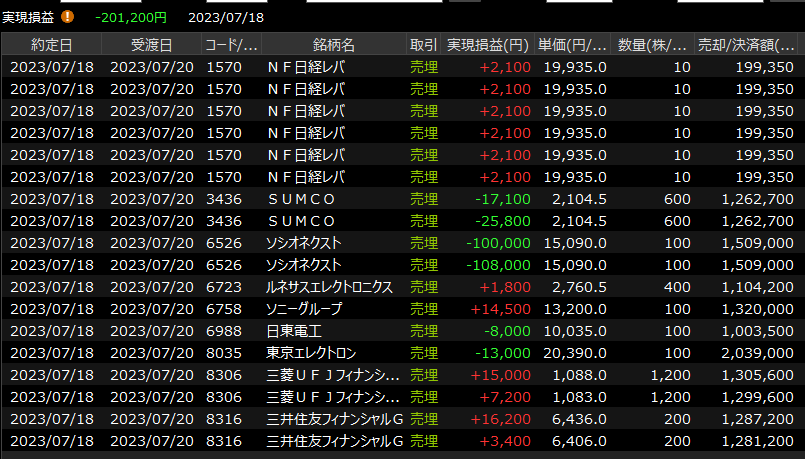
Task: Sort by the 実現損益(円) column header
Action: click(x=487, y=45)
